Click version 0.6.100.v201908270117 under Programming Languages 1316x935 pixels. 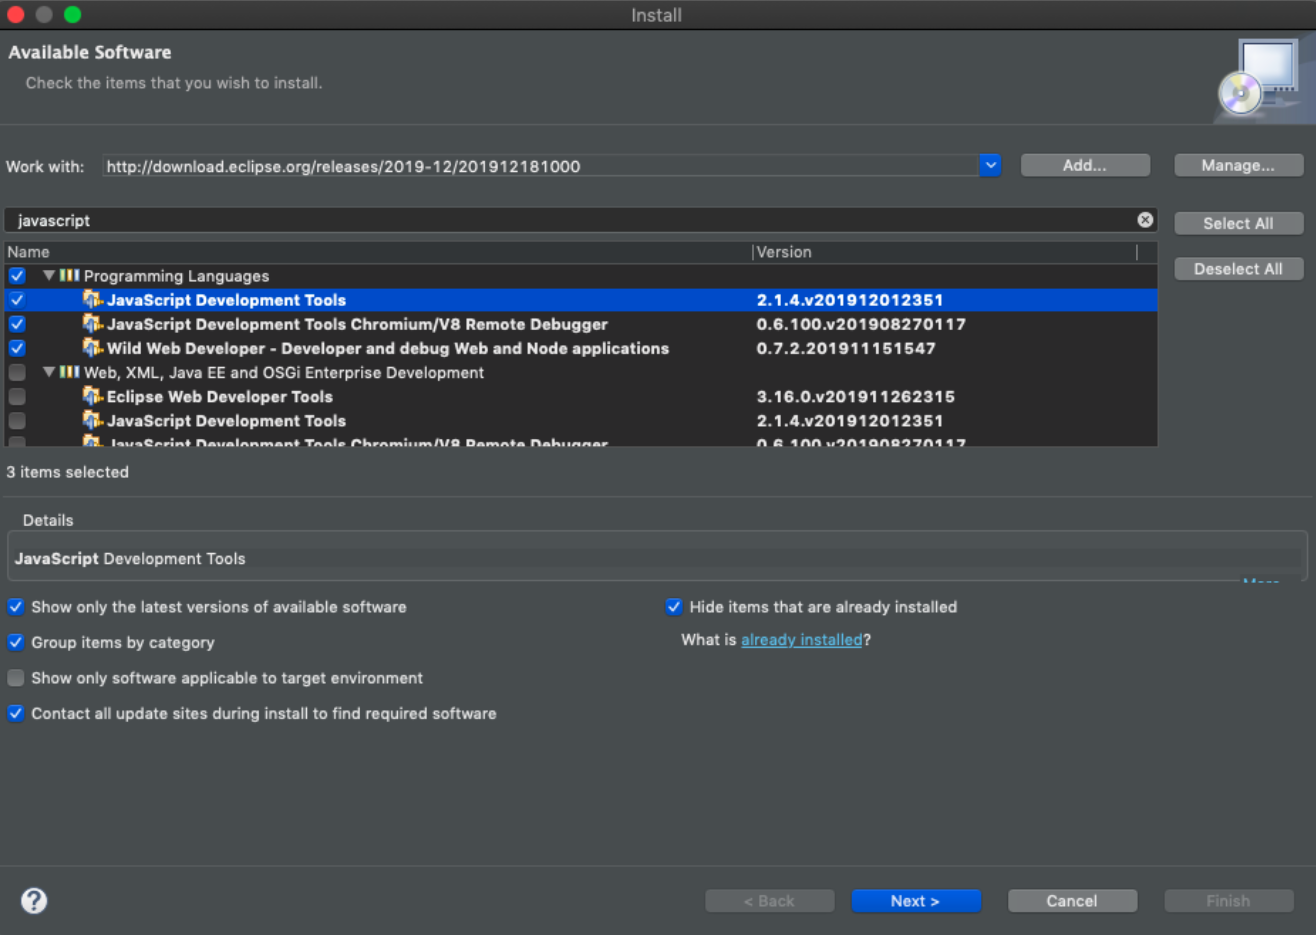coord(861,324)
